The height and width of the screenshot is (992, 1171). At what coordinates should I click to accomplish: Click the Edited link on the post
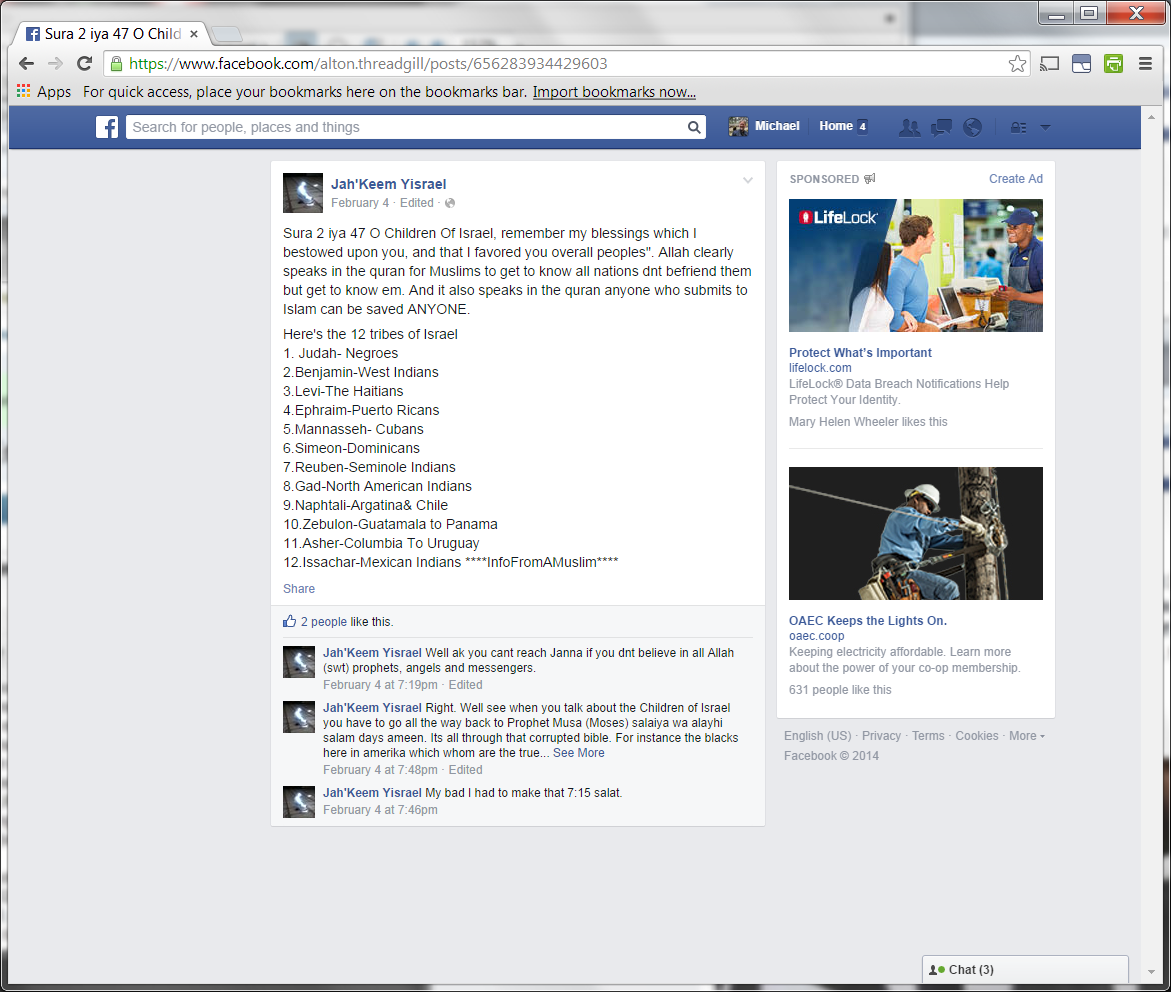(416, 203)
